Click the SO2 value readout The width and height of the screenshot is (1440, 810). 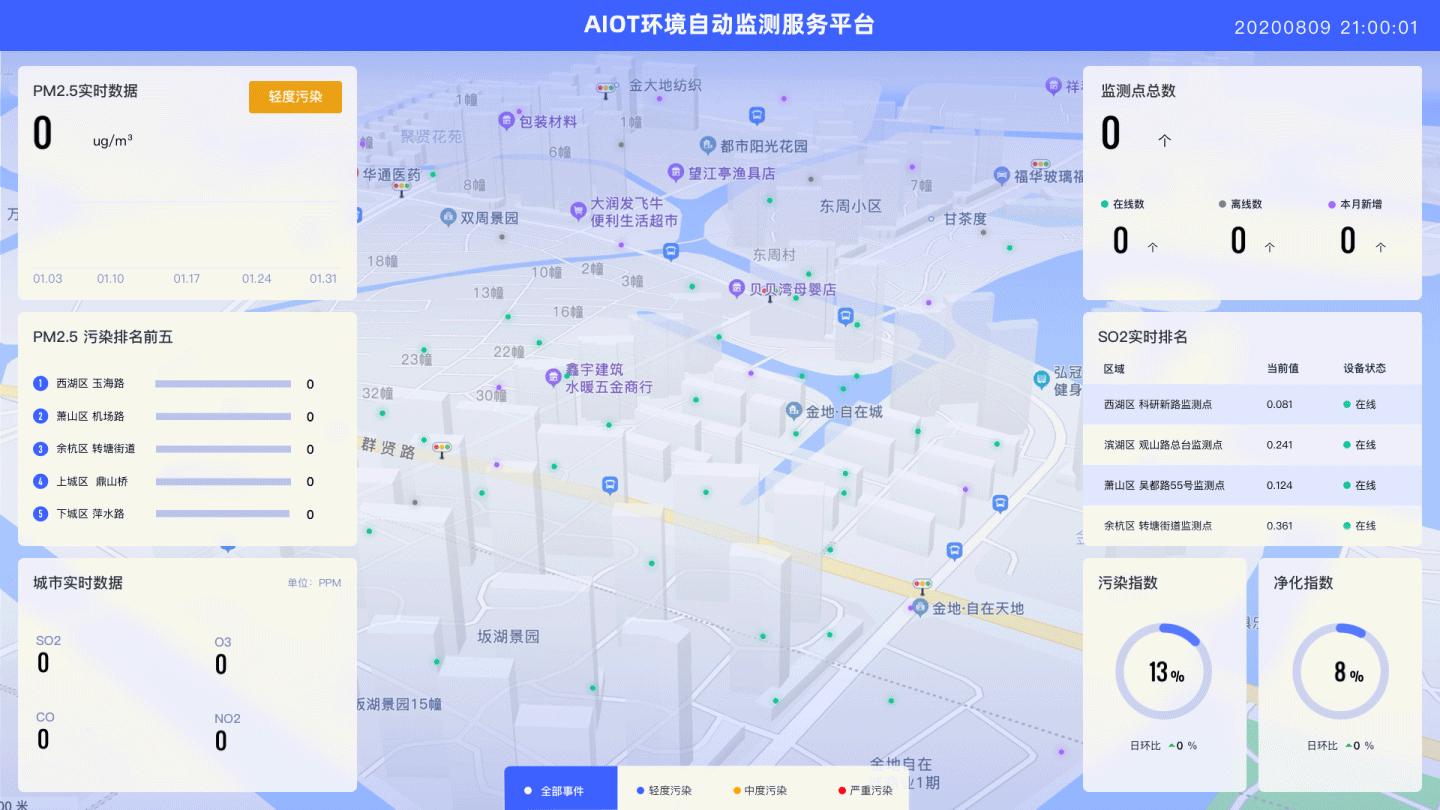tap(43, 663)
